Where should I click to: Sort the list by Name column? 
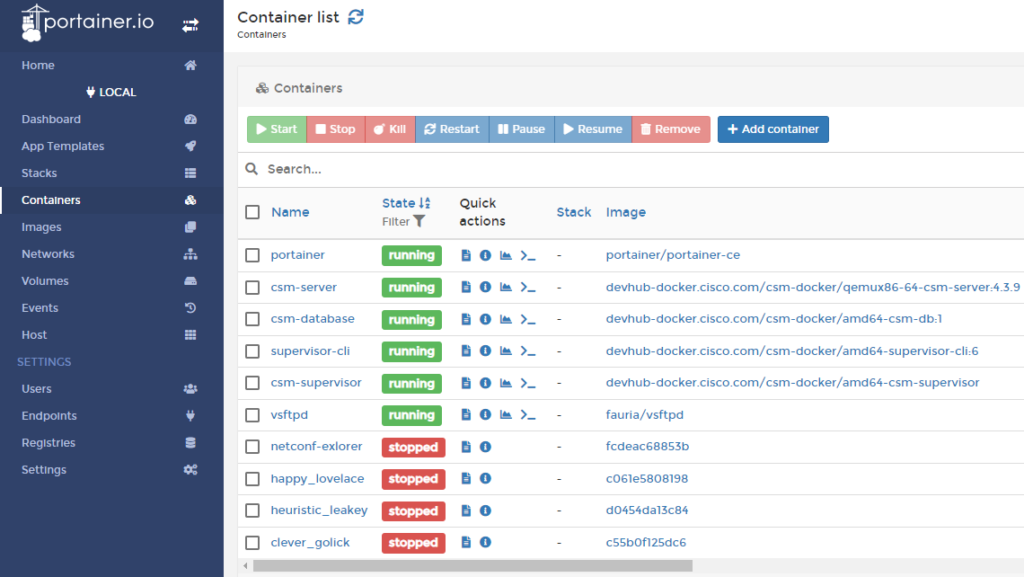point(290,212)
